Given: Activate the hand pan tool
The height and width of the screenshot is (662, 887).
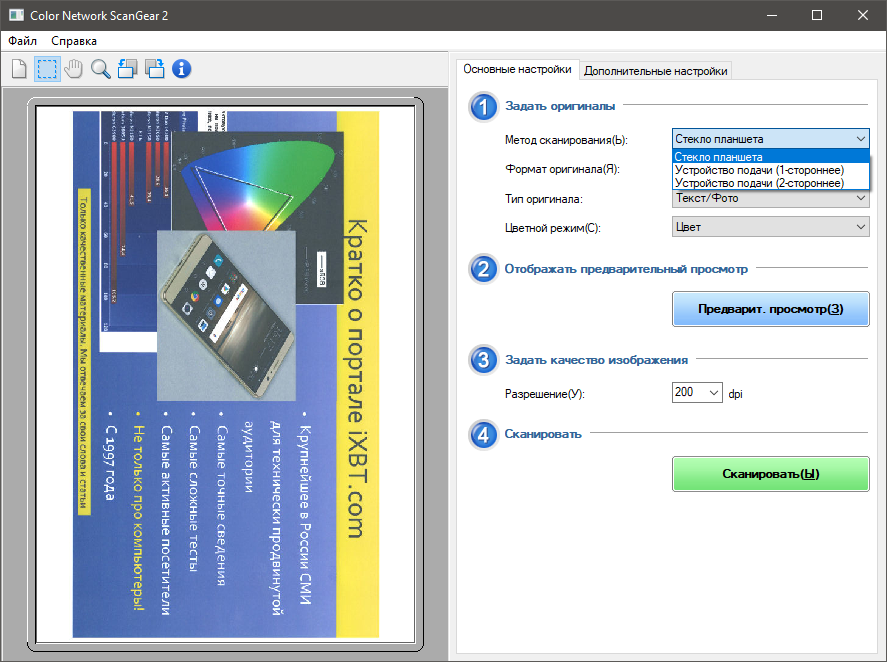Looking at the screenshot, I should pos(74,70).
